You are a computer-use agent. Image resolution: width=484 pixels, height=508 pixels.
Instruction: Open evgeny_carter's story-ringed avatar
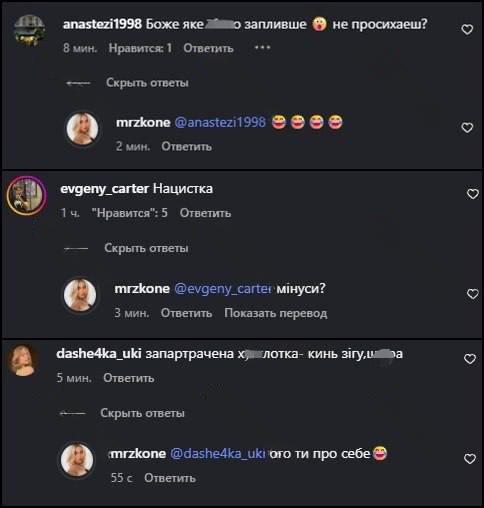click(x=27, y=195)
